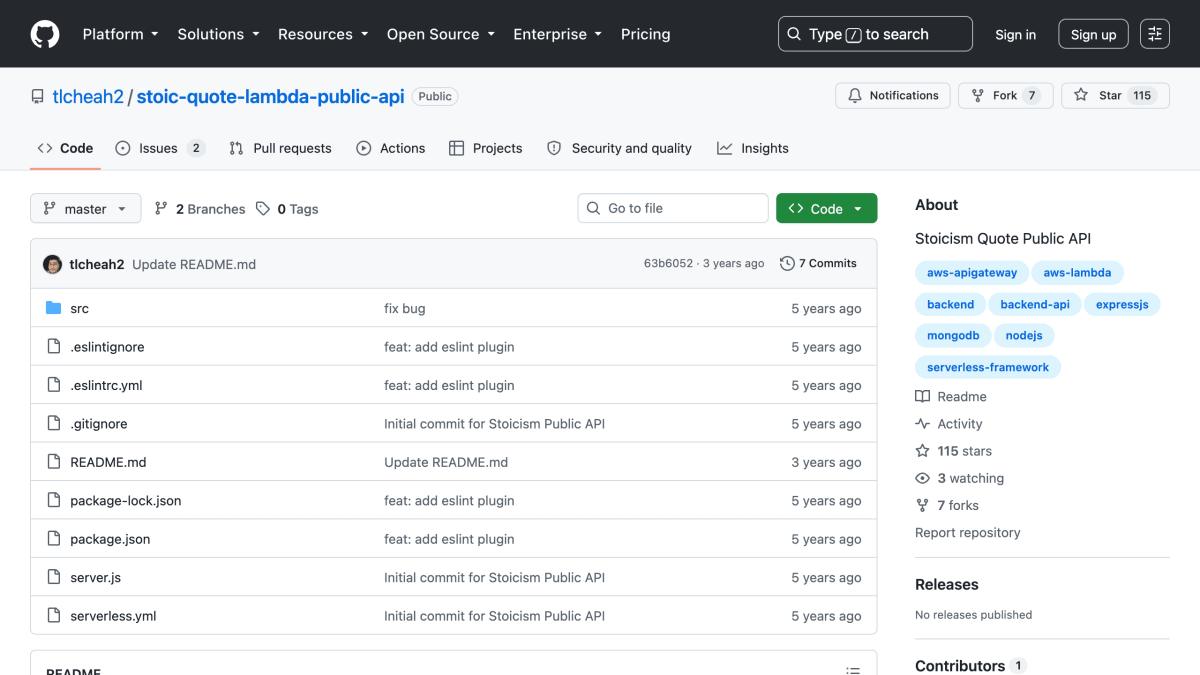This screenshot has height=675, width=1200.
Task: Click the branch icon next to 2 Branches
Action: 161,209
